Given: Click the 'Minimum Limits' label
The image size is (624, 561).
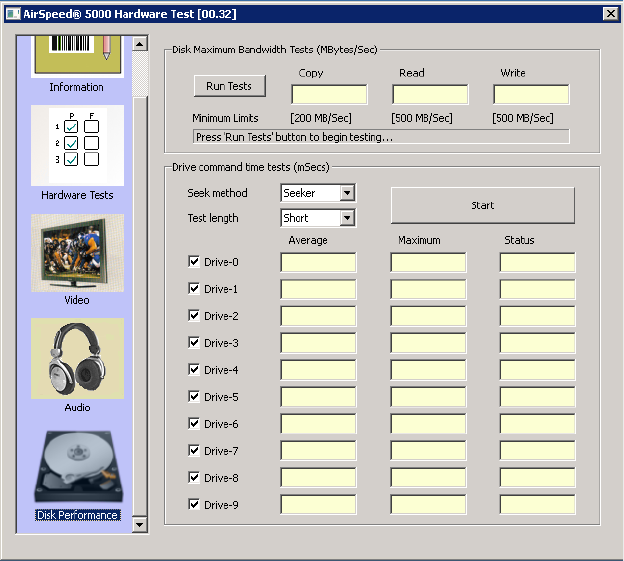Looking at the screenshot, I should click(x=225, y=118).
